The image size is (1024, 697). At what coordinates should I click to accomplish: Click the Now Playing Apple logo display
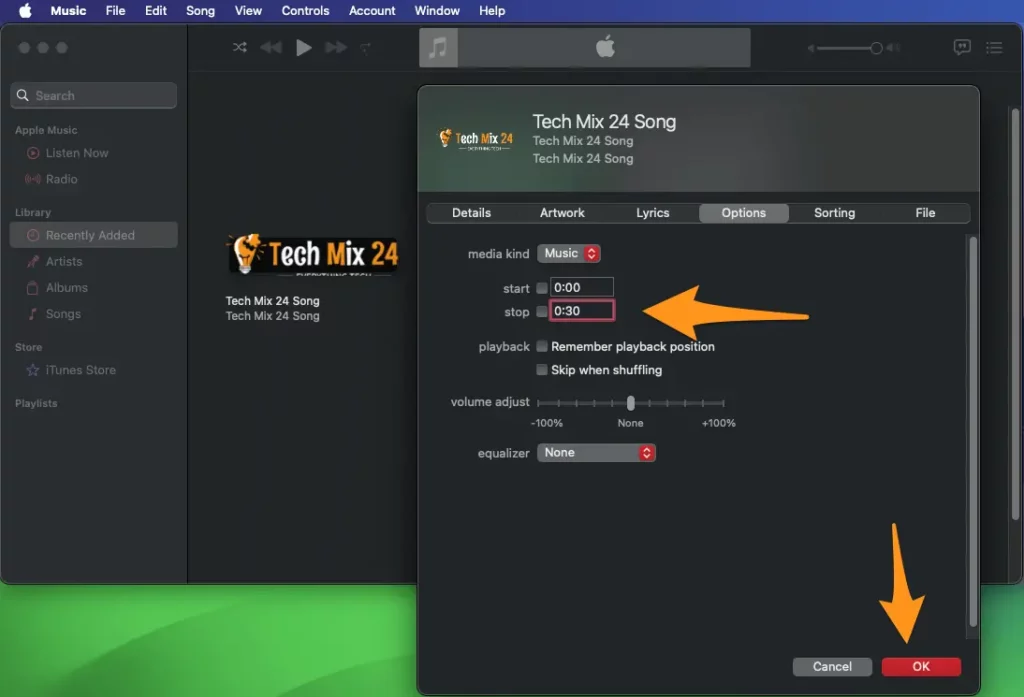(x=605, y=47)
